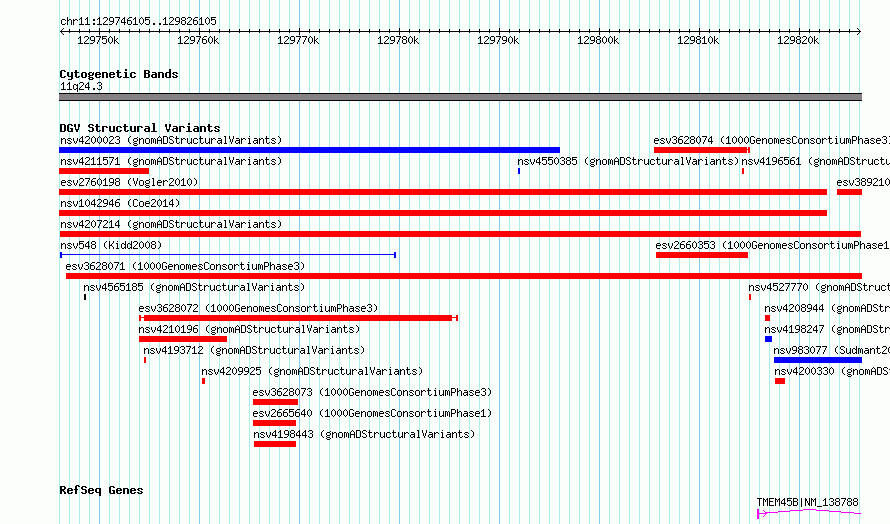
Task: Click the magenta TMEM45B gene glyph
Action: tap(809, 513)
